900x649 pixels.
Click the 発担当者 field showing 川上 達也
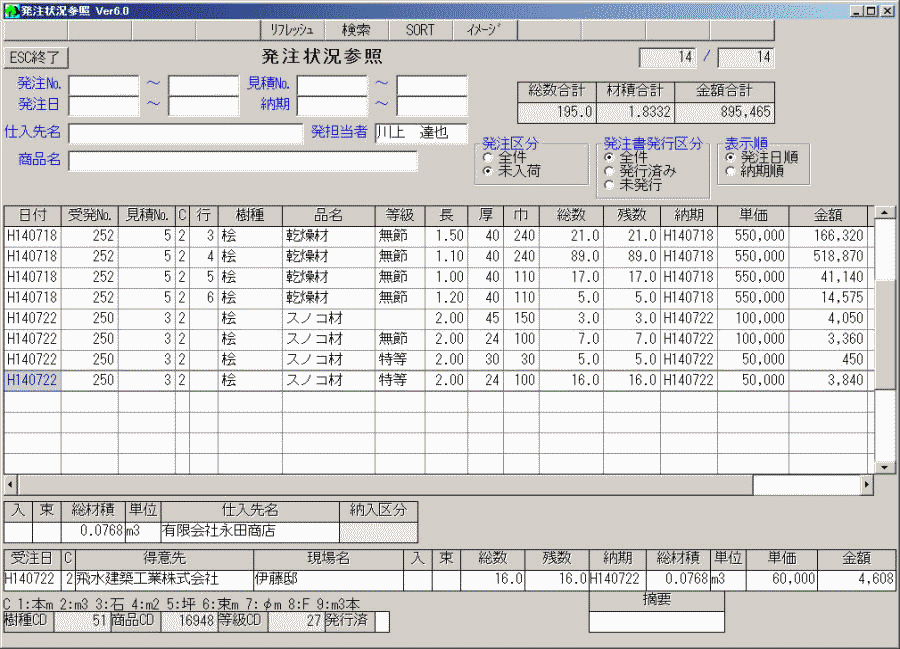(421, 133)
